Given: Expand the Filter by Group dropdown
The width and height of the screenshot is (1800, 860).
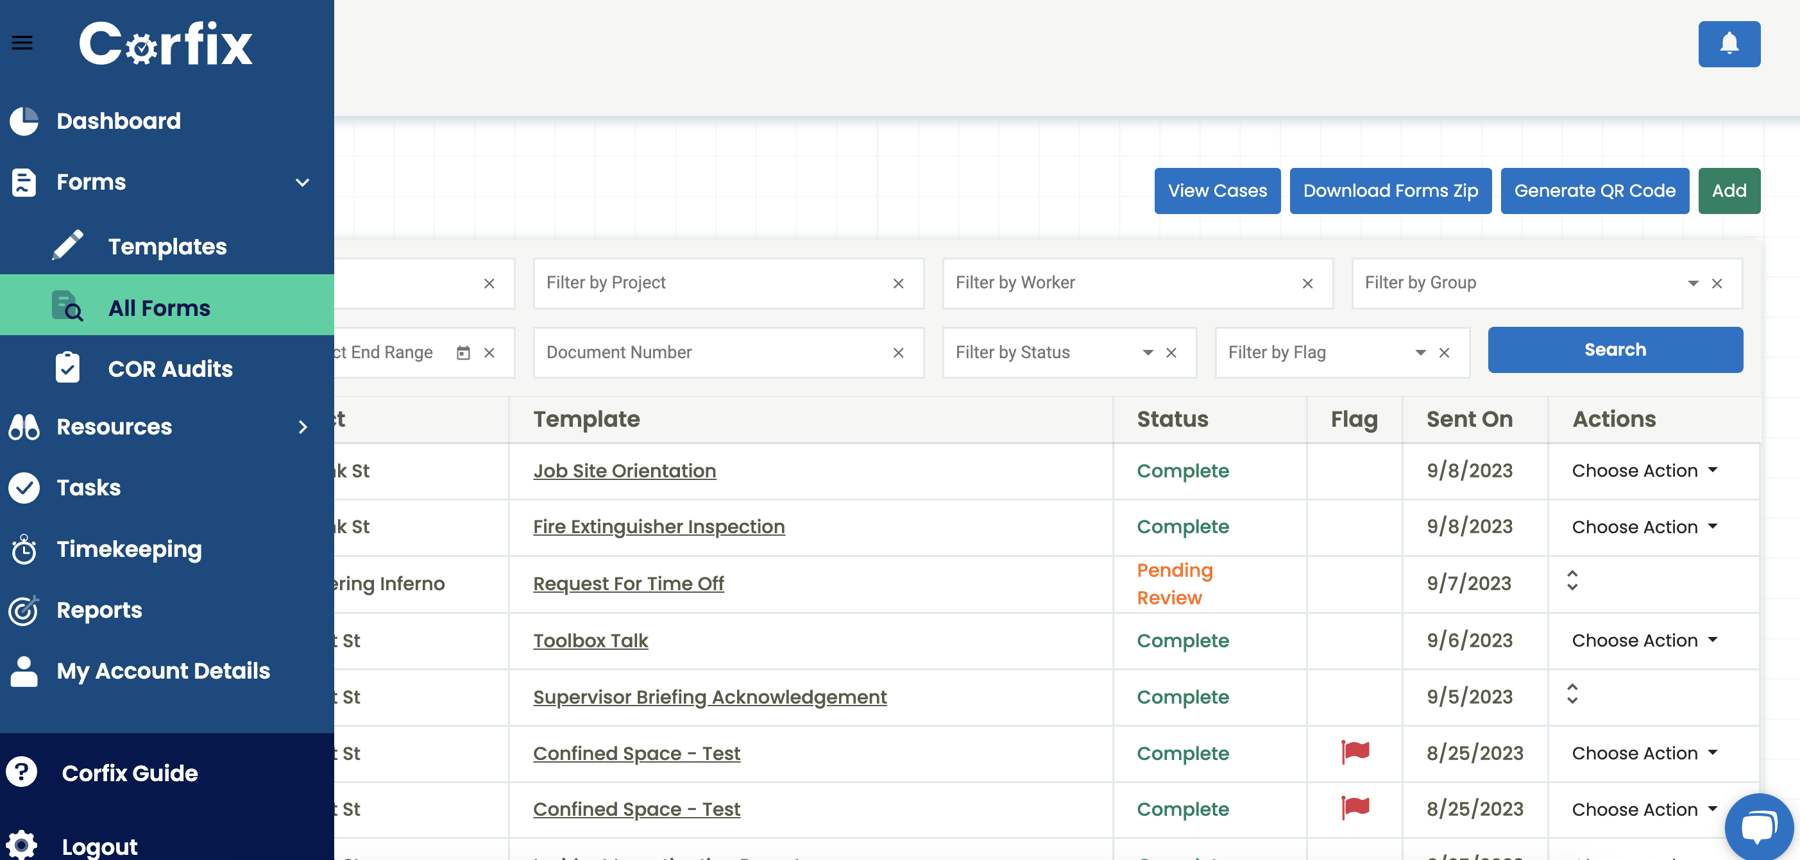Looking at the screenshot, I should (1692, 283).
